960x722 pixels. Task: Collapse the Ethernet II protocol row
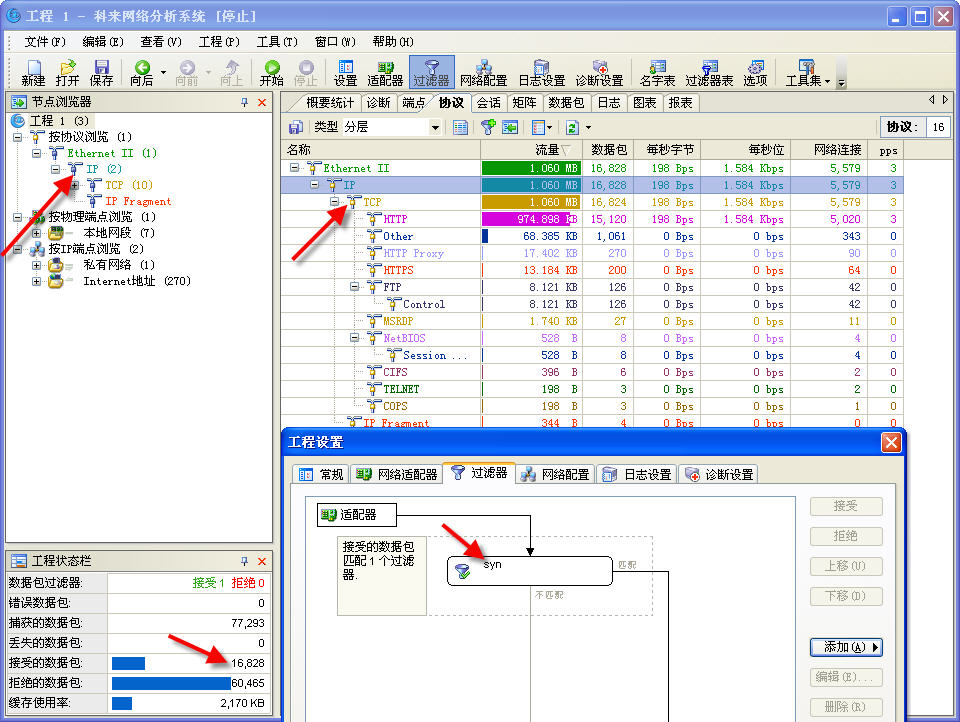pos(295,168)
